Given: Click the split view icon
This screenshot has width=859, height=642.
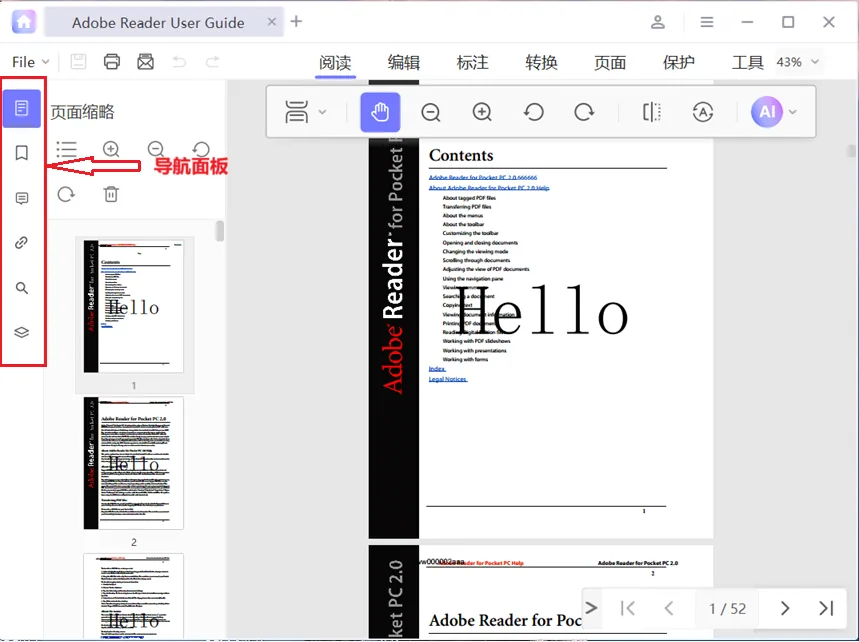Looking at the screenshot, I should [651, 112].
